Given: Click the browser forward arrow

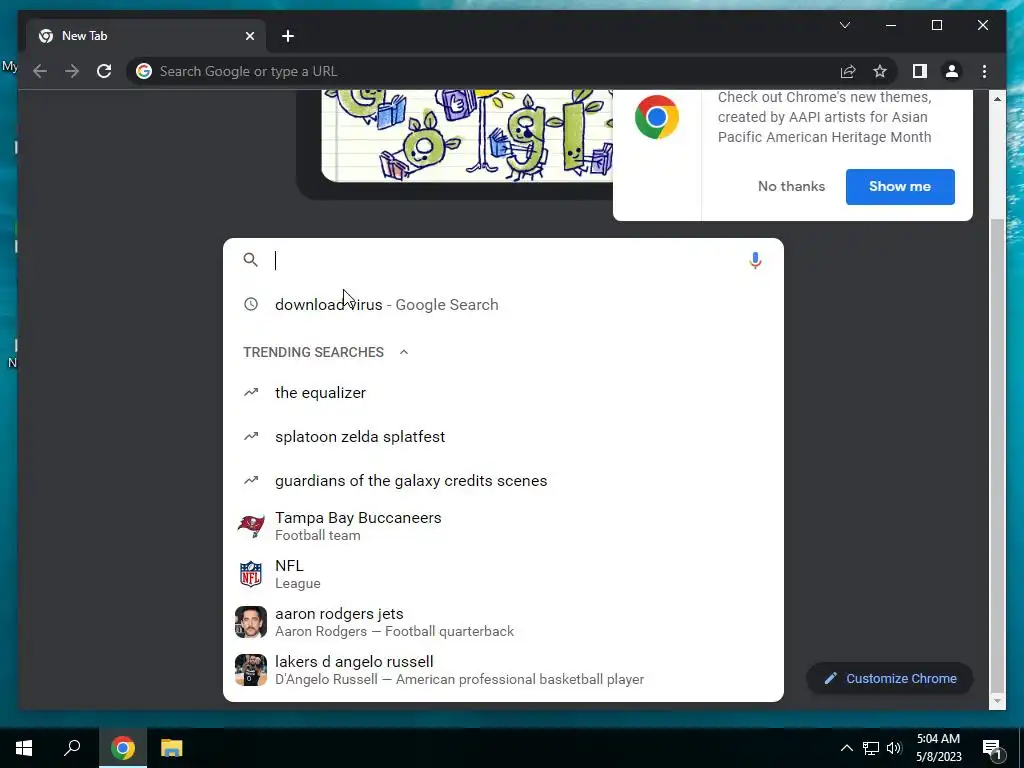Looking at the screenshot, I should pos(72,71).
